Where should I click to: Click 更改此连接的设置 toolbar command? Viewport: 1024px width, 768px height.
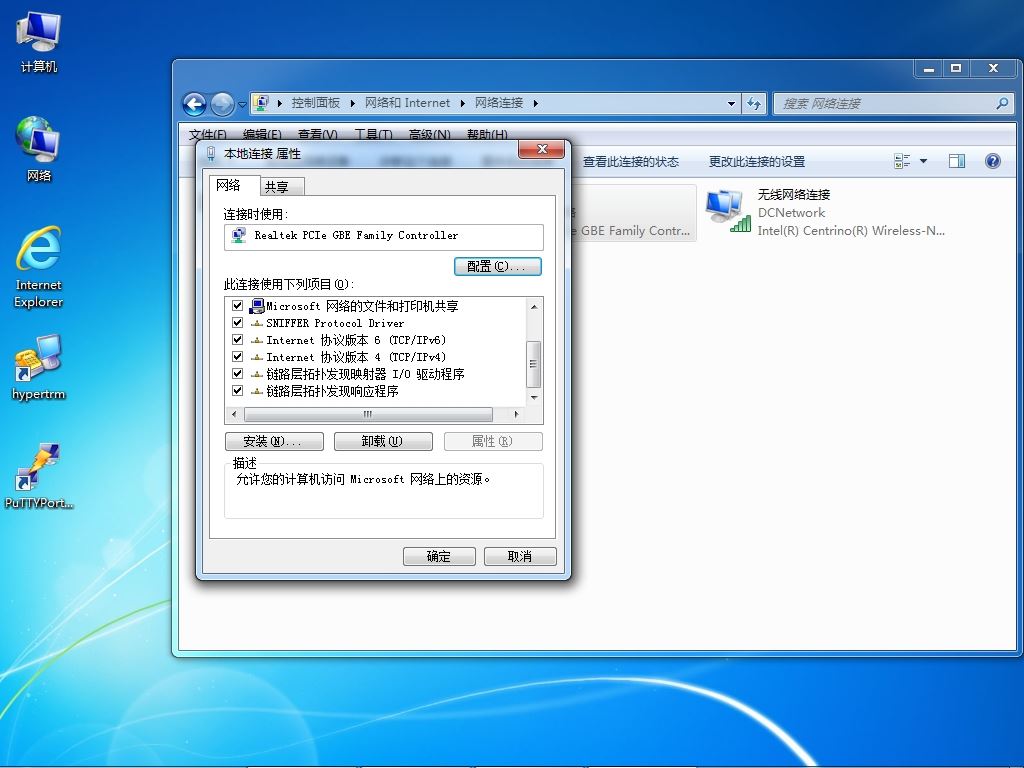757,161
